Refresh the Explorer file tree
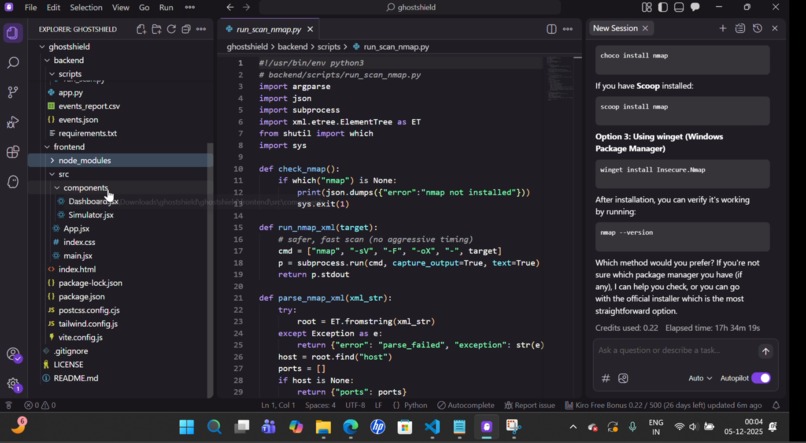The width and height of the screenshot is (806, 443). click(x=171, y=29)
